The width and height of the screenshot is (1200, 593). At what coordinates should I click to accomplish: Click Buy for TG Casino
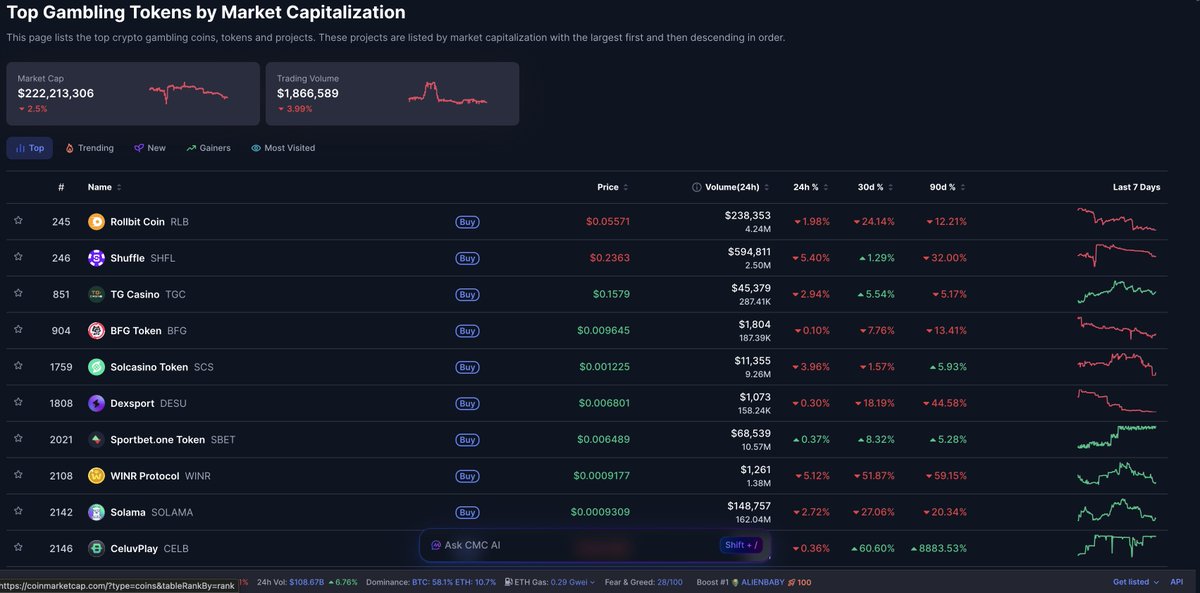[467, 294]
